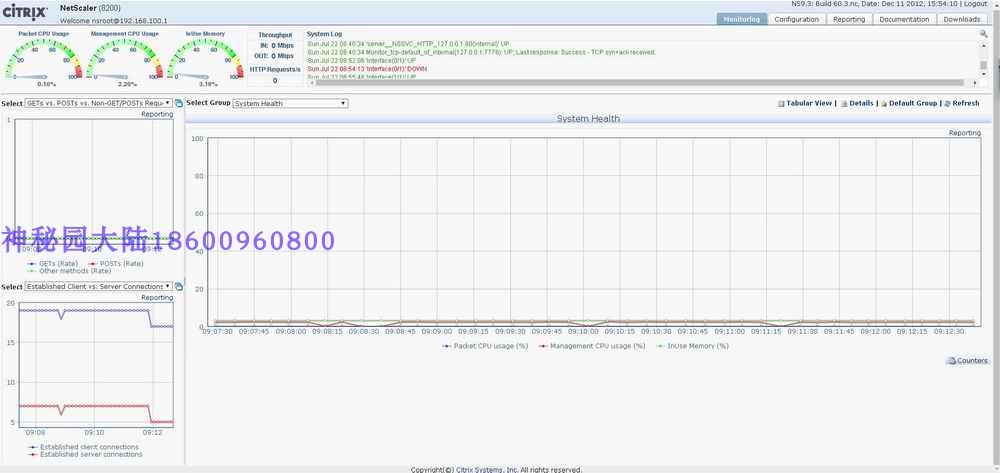Click the Interface(0/1) DOWN log entry
This screenshot has width=1000, height=473.
point(367,68)
